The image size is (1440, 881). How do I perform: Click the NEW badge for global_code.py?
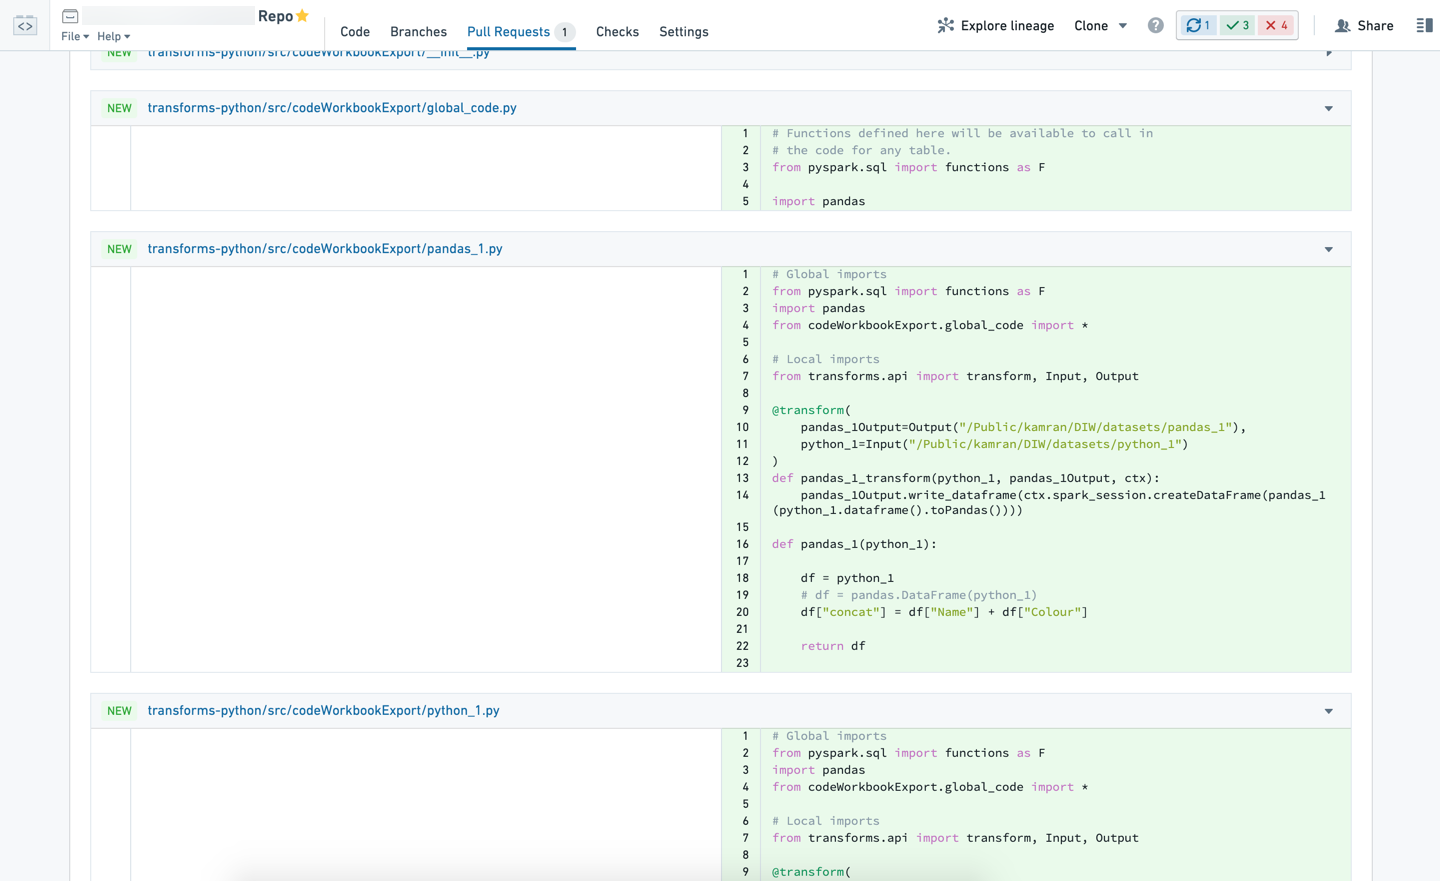[x=119, y=108]
